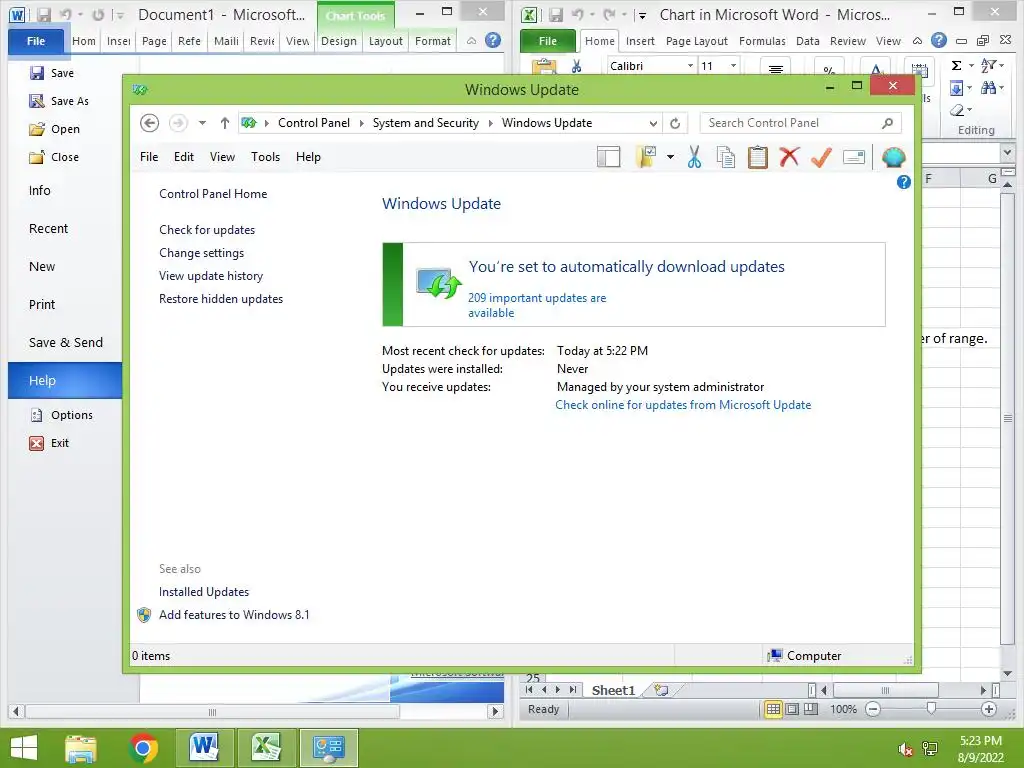Viewport: 1024px width, 768px height.
Task: Click Excel zoom in plus button
Action: 989,709
